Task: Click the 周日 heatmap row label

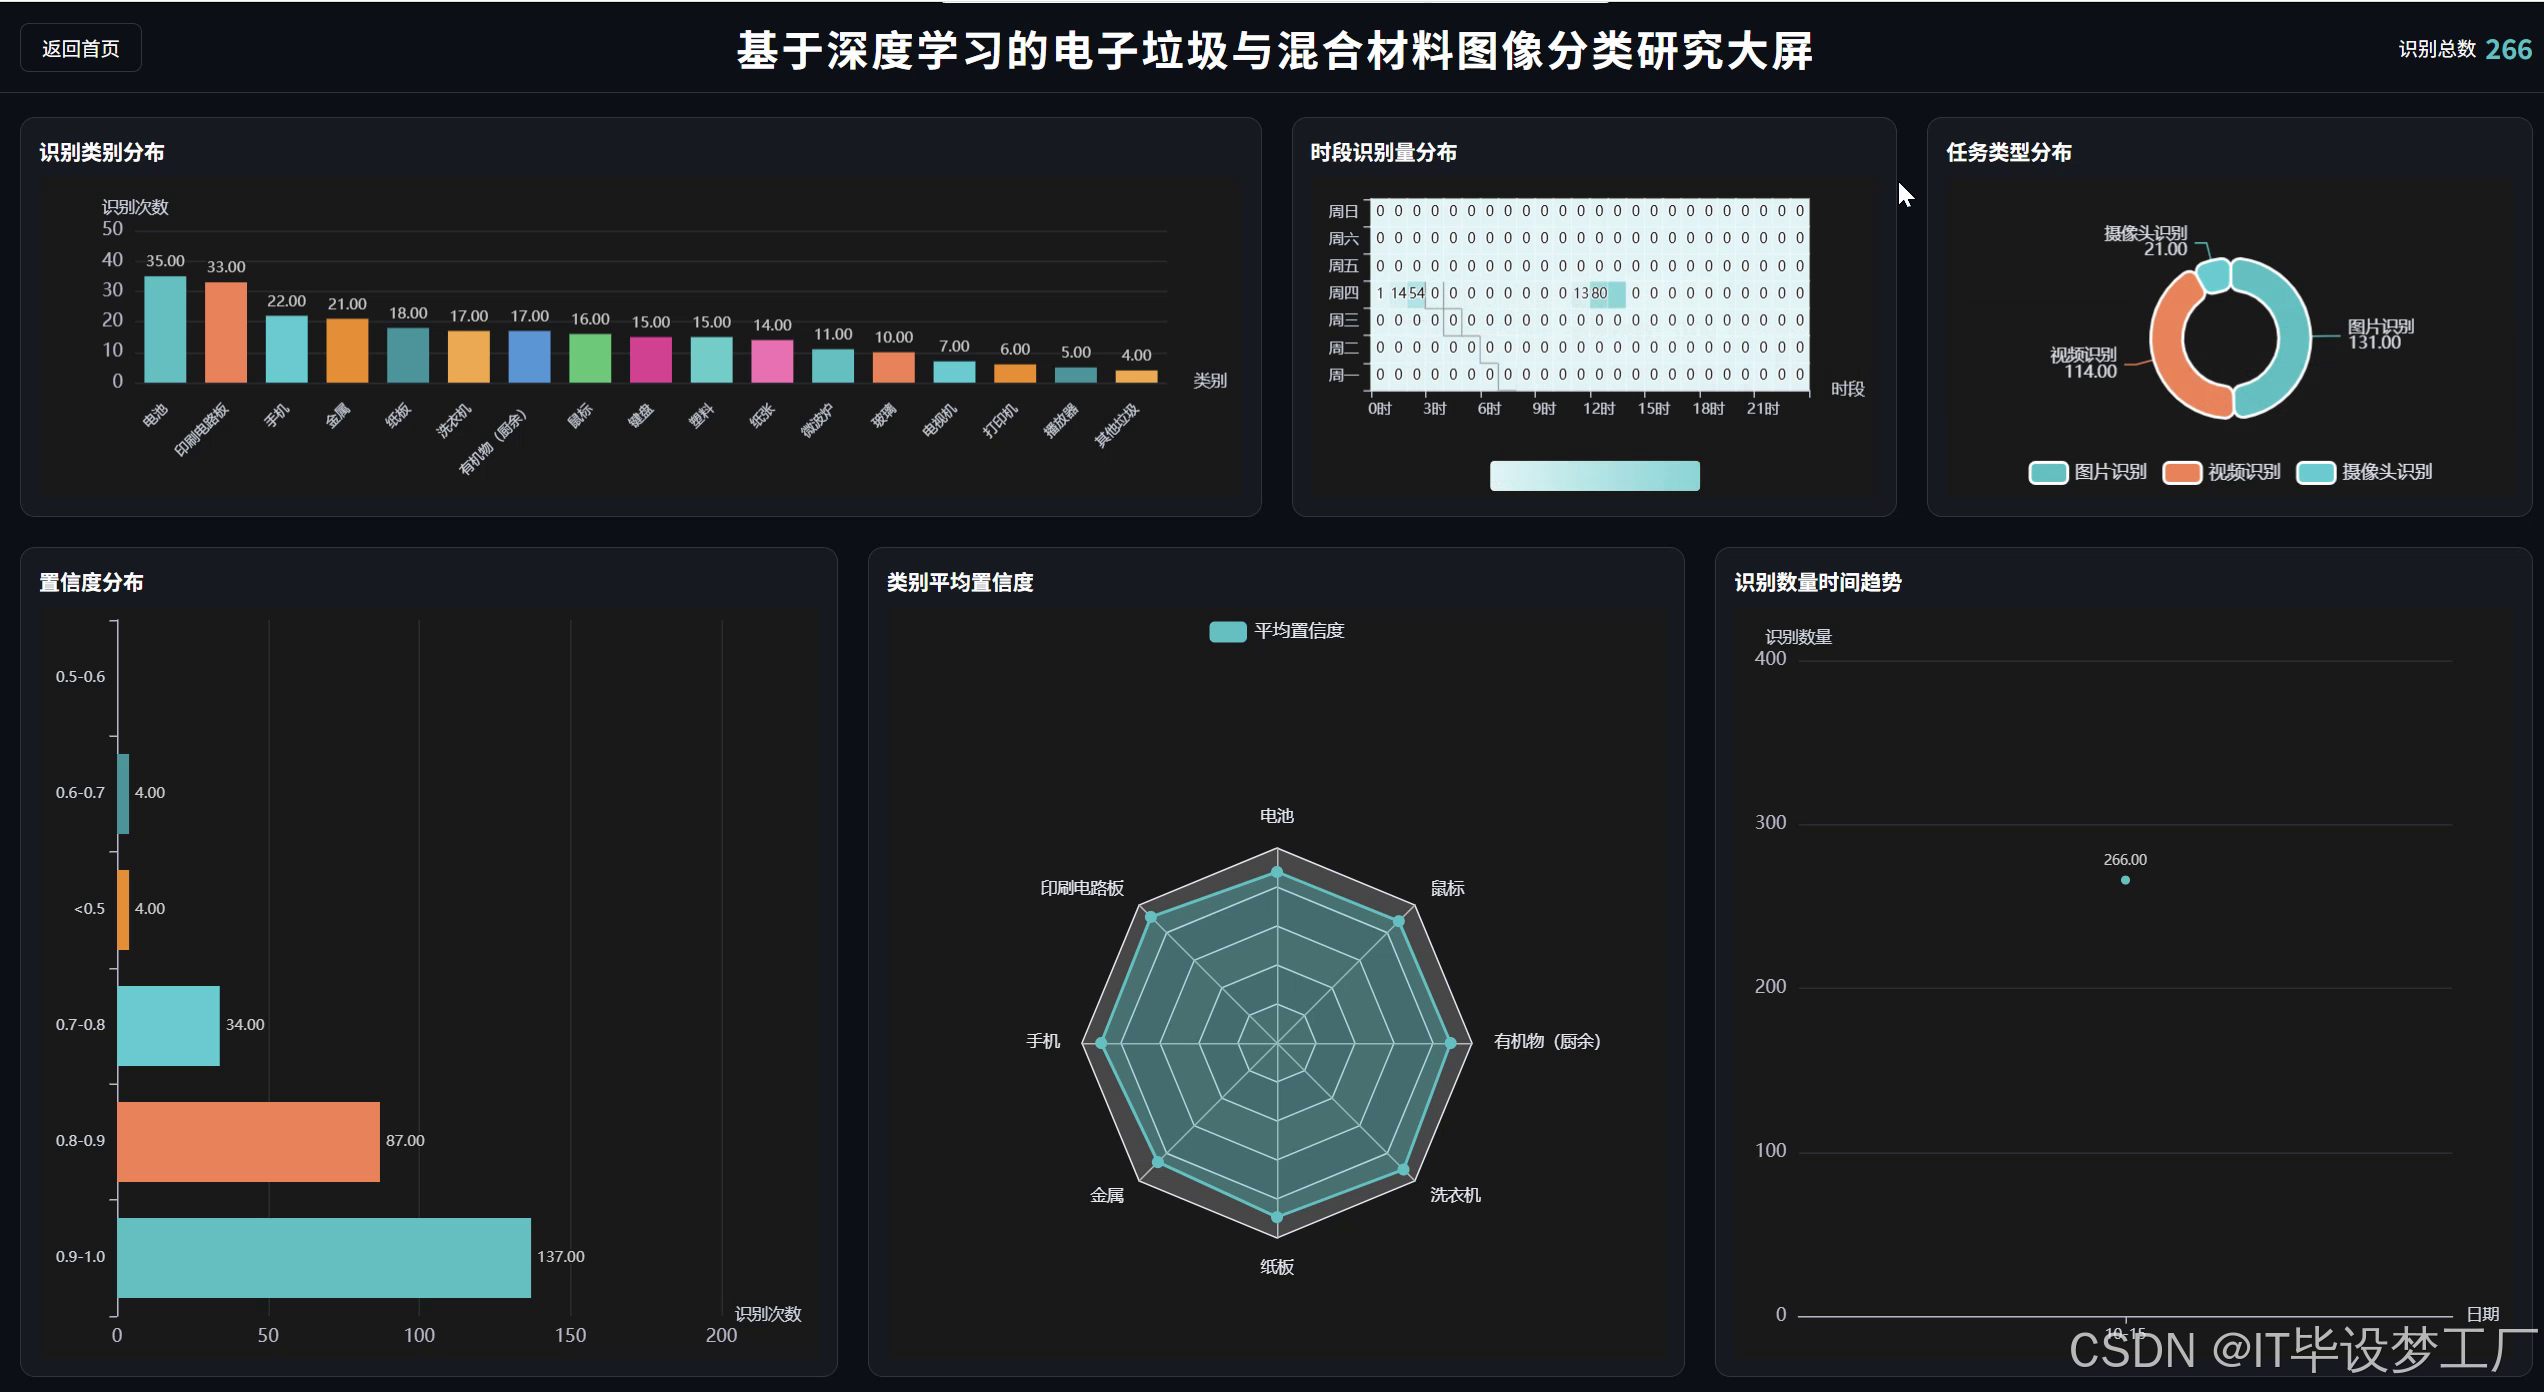Action: [x=1343, y=211]
